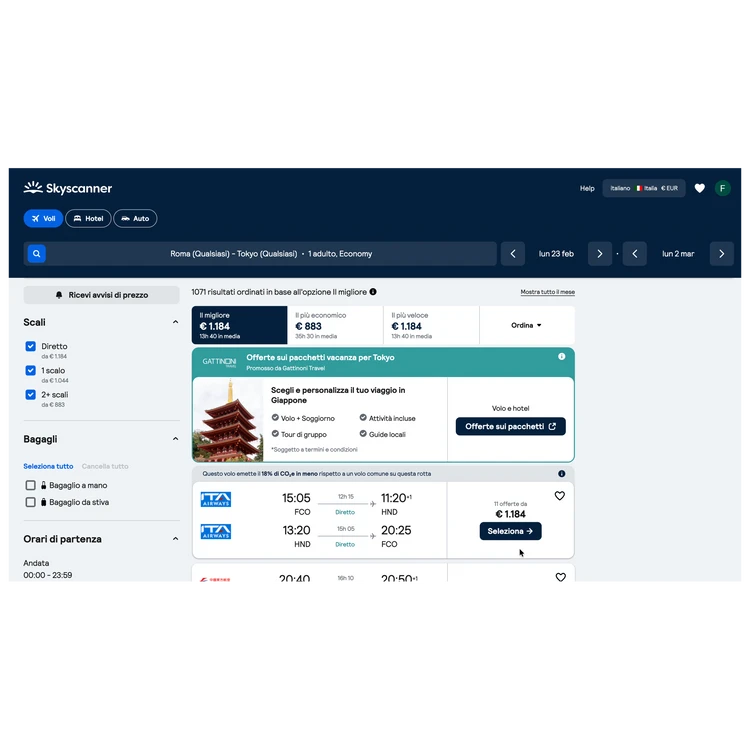Collapse the Bagagli section
The width and height of the screenshot is (750, 750).
click(176, 439)
